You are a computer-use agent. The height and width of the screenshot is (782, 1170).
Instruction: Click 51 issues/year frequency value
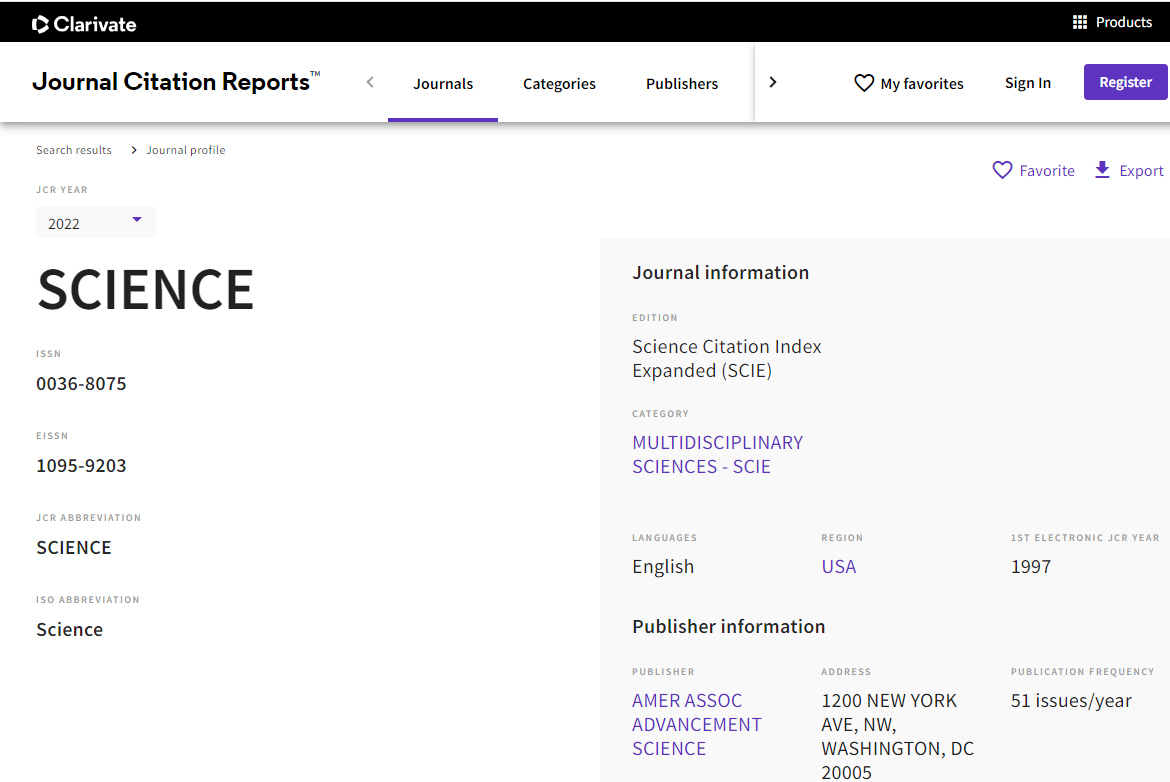(1071, 701)
